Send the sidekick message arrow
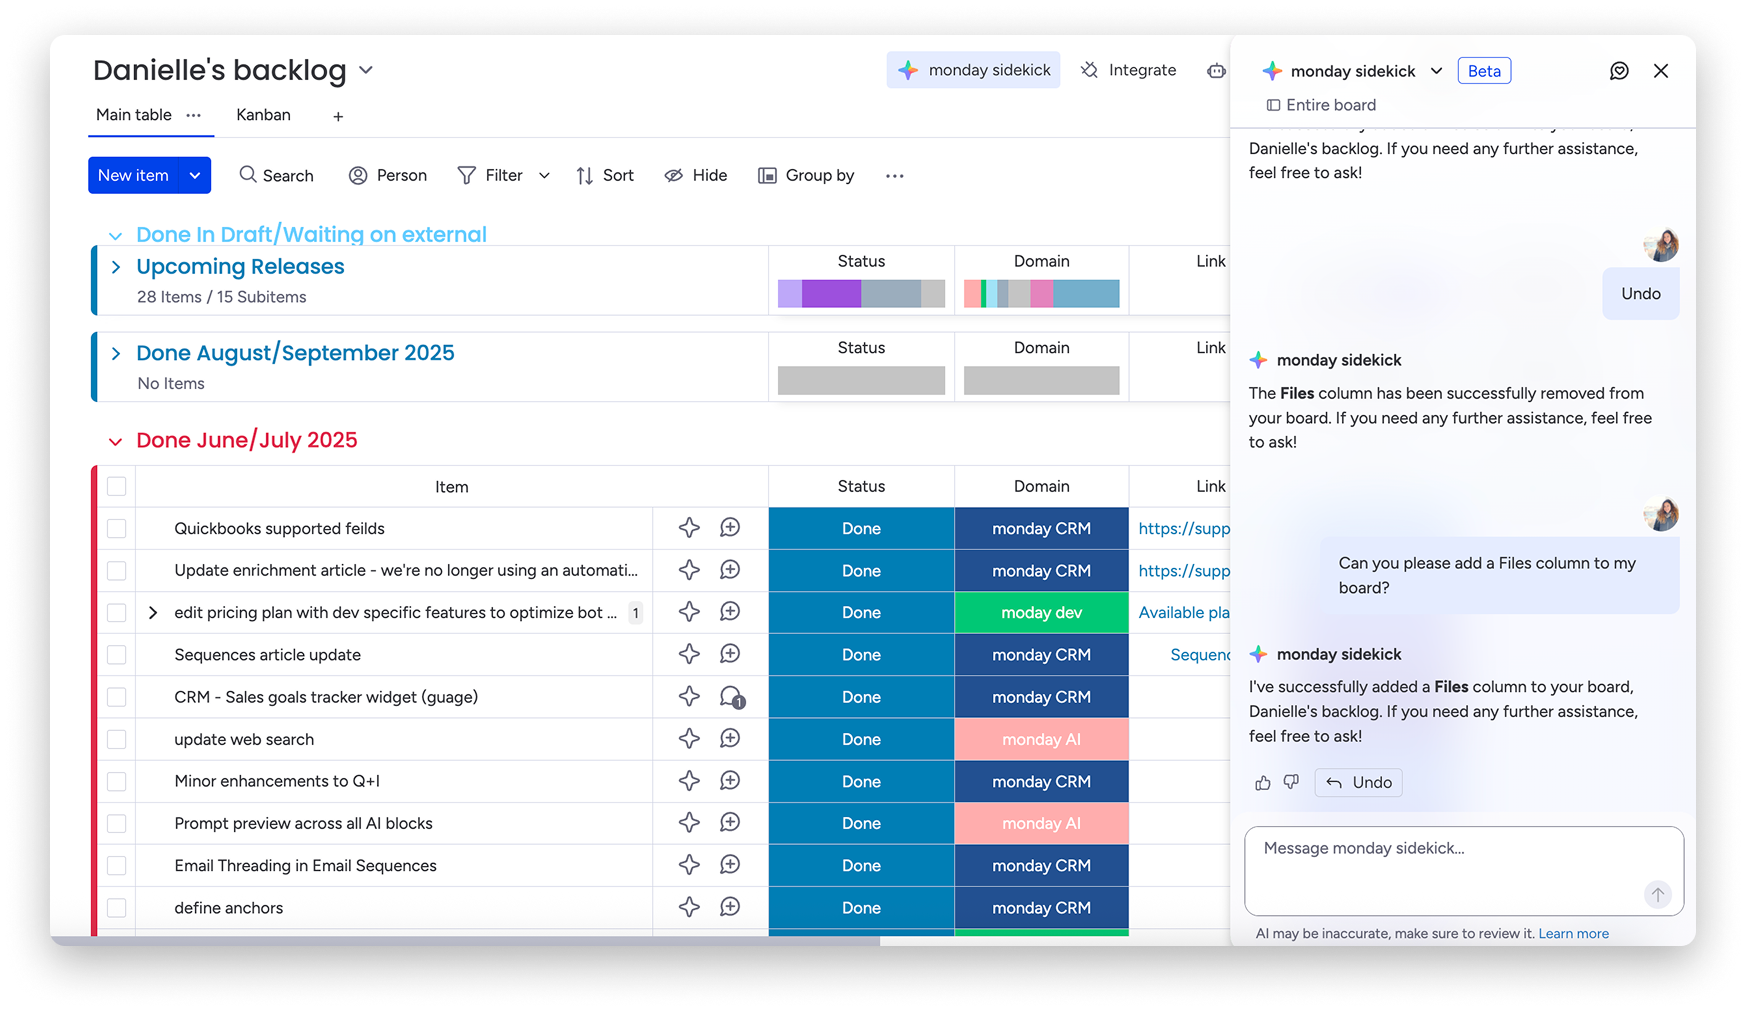 click(1657, 894)
